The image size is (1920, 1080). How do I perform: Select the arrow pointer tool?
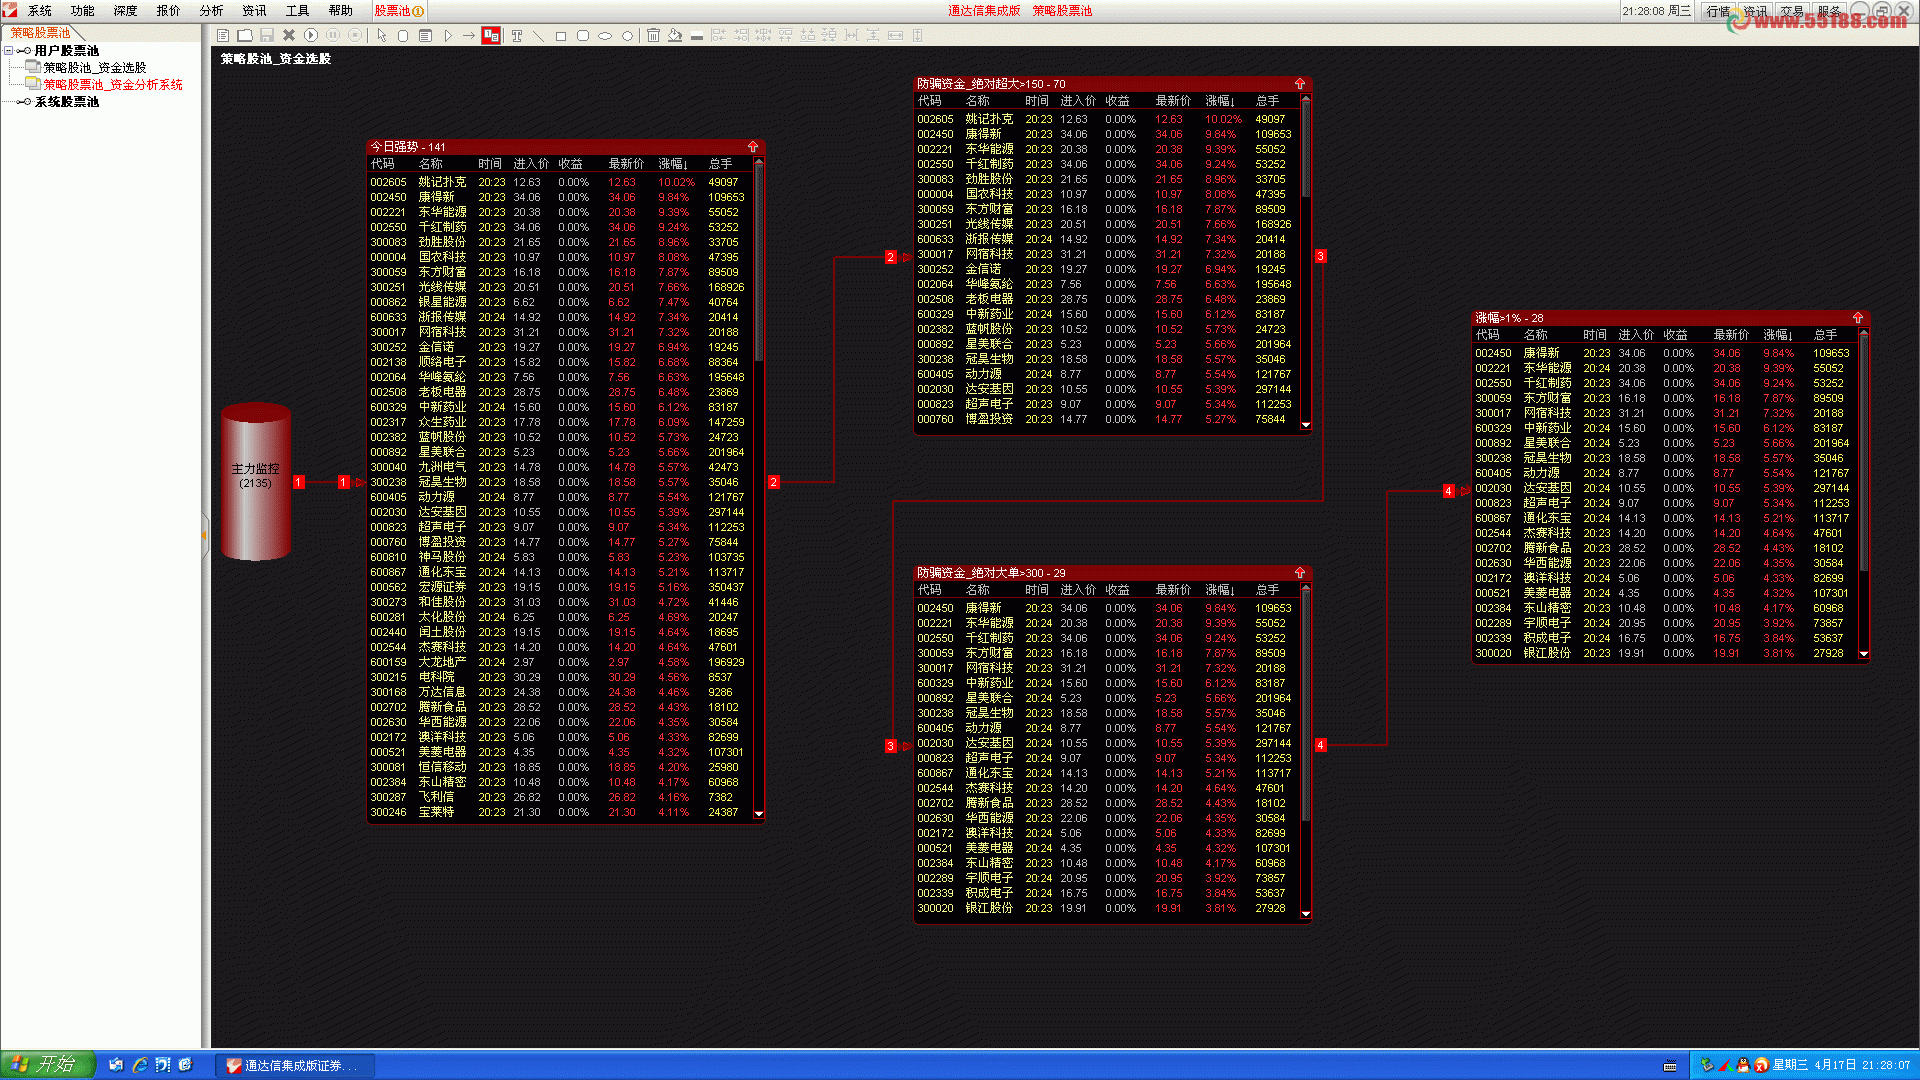click(381, 35)
